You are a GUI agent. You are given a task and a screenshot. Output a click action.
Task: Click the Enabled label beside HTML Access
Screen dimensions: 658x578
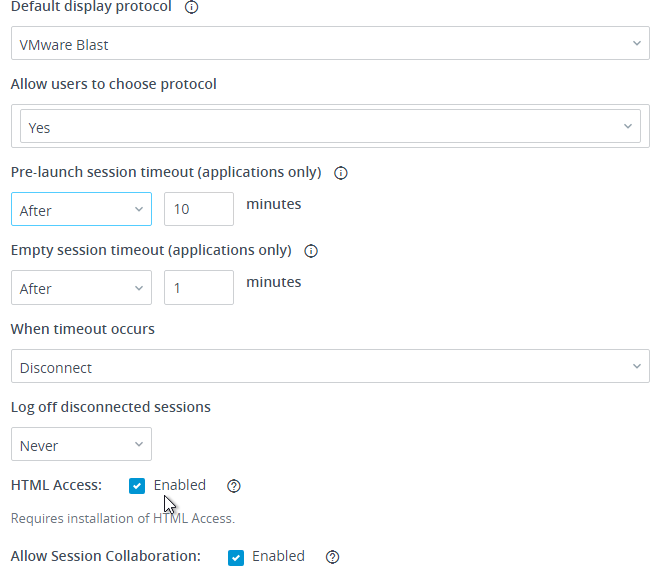(x=180, y=485)
